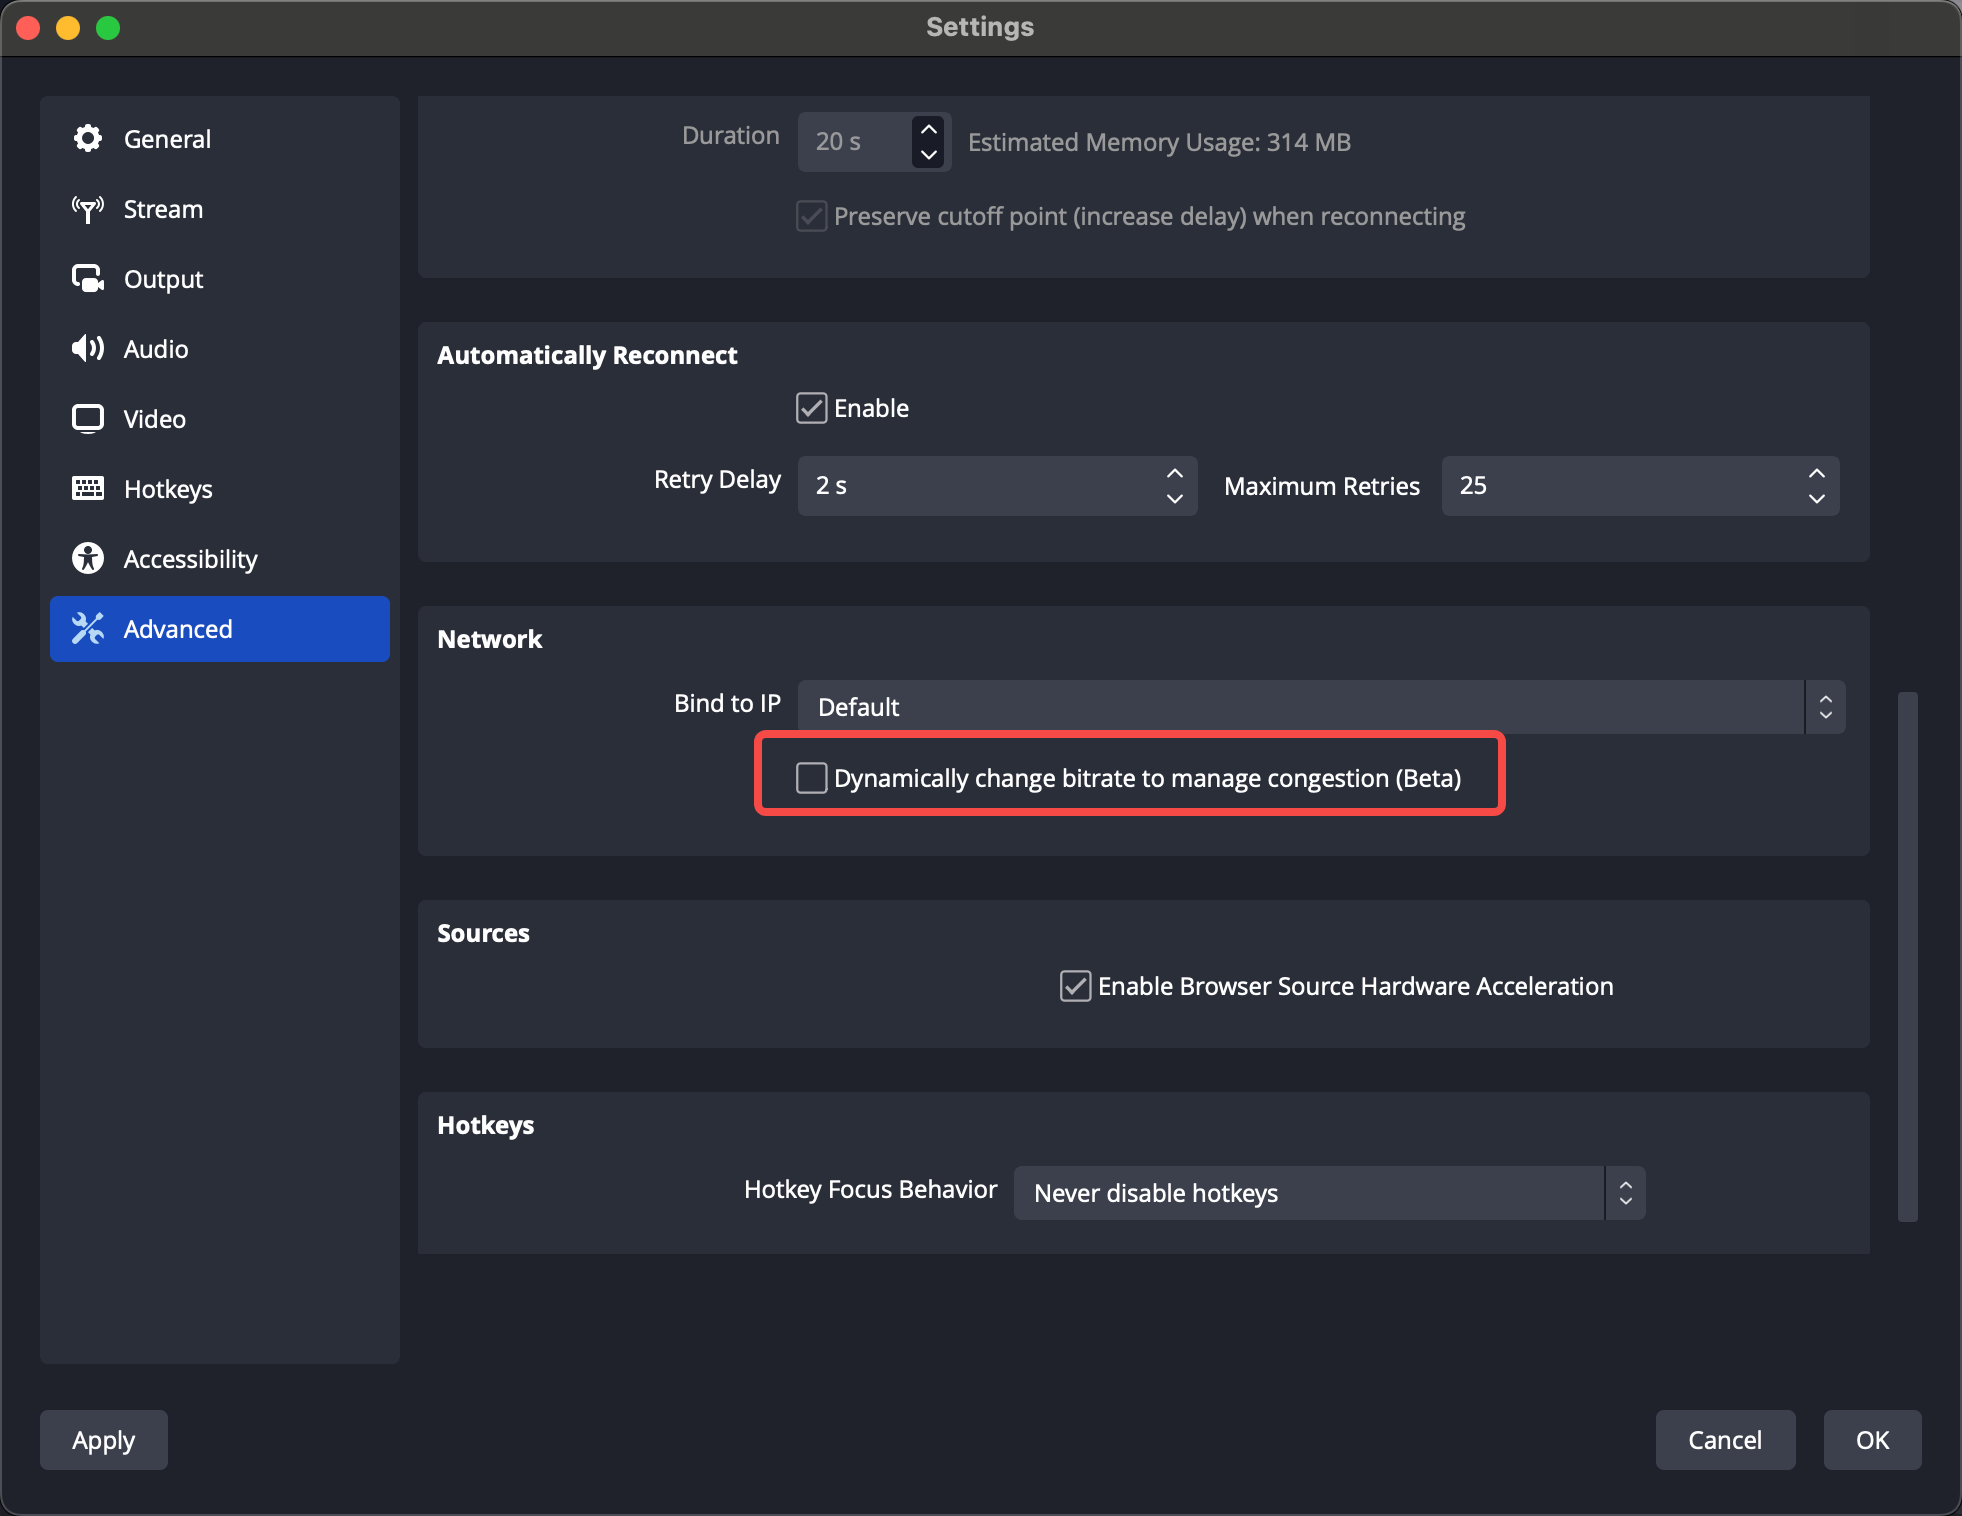The width and height of the screenshot is (1962, 1516).
Task: Click the General gear icon
Action: click(88, 139)
